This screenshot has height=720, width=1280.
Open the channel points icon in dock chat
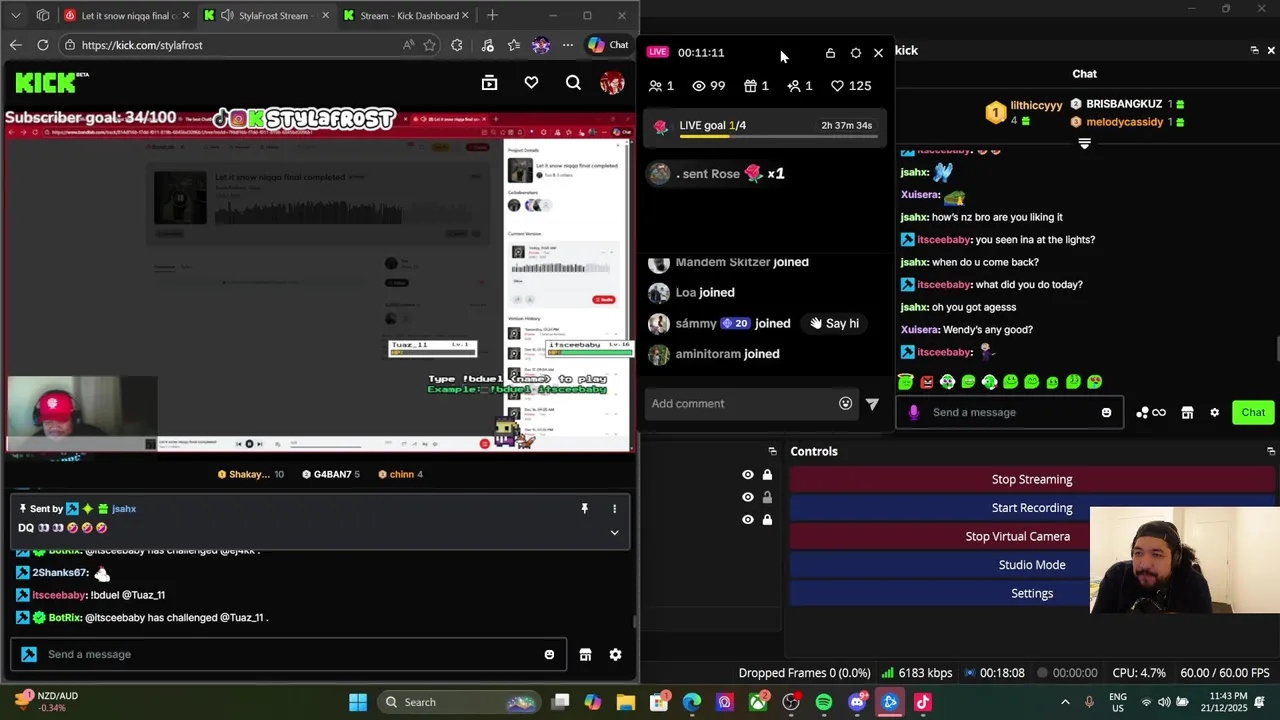coord(1150,412)
